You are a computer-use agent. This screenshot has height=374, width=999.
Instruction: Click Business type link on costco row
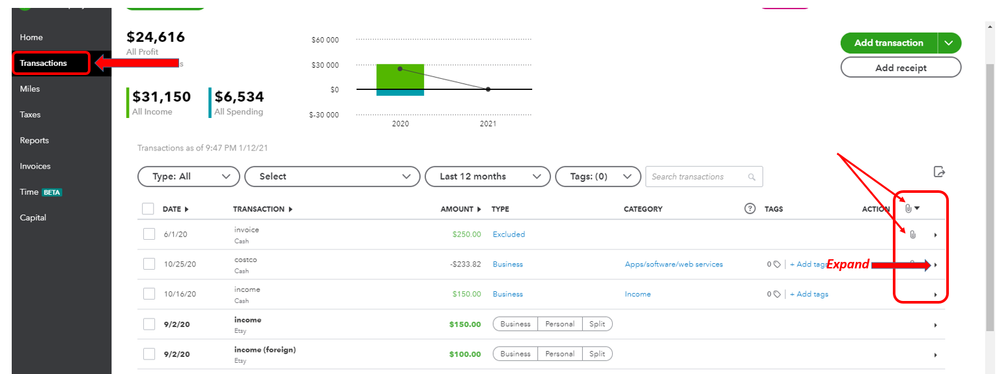click(508, 264)
